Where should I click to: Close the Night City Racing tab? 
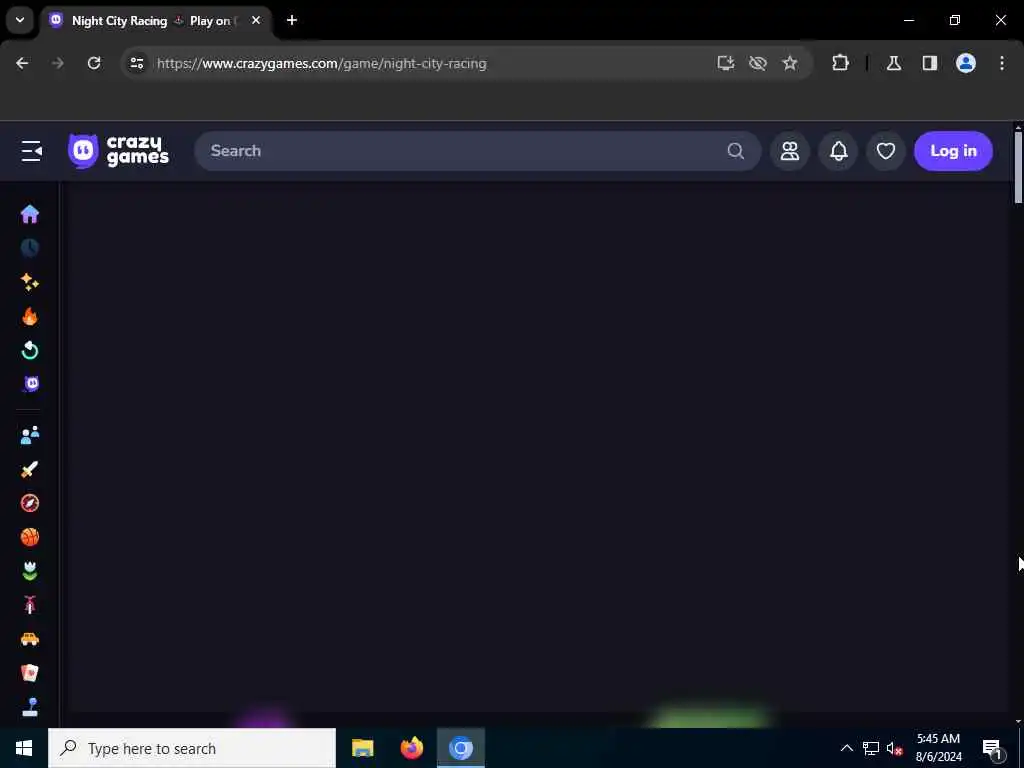256,20
